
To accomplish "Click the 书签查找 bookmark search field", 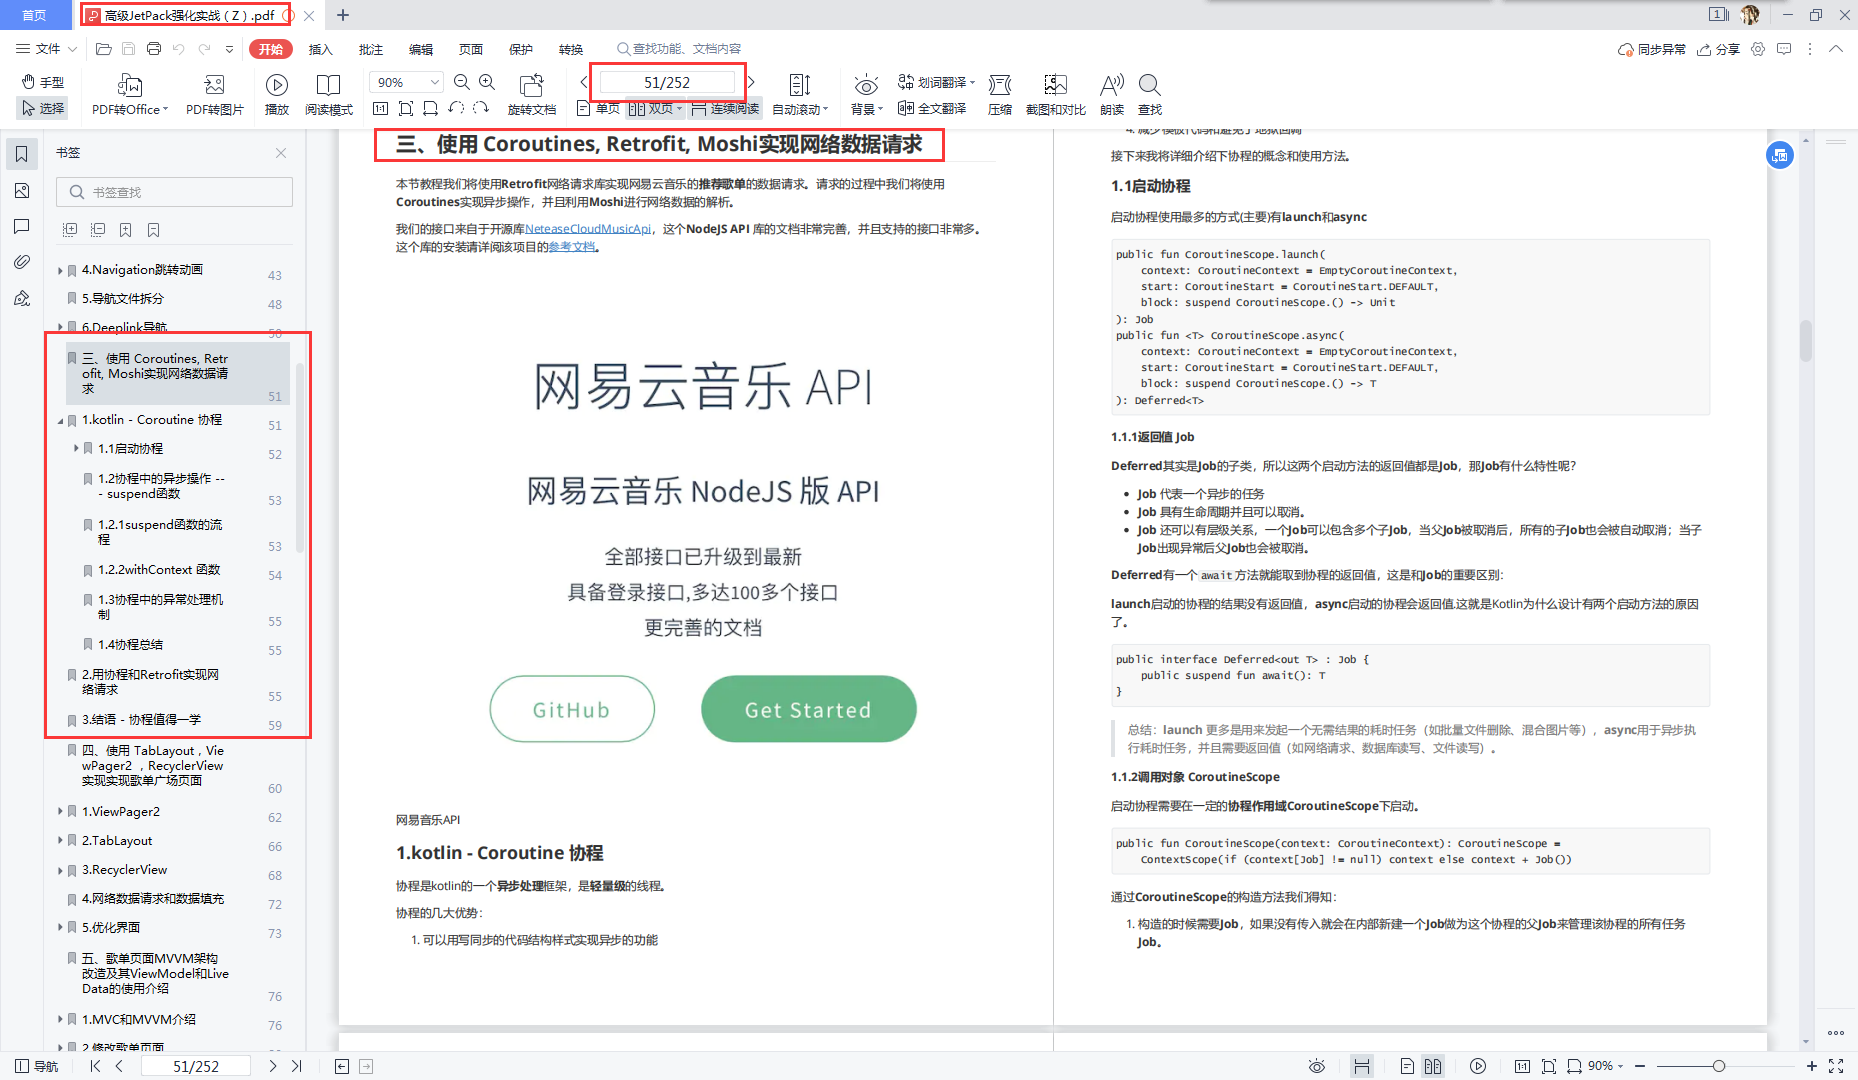I will (174, 192).
